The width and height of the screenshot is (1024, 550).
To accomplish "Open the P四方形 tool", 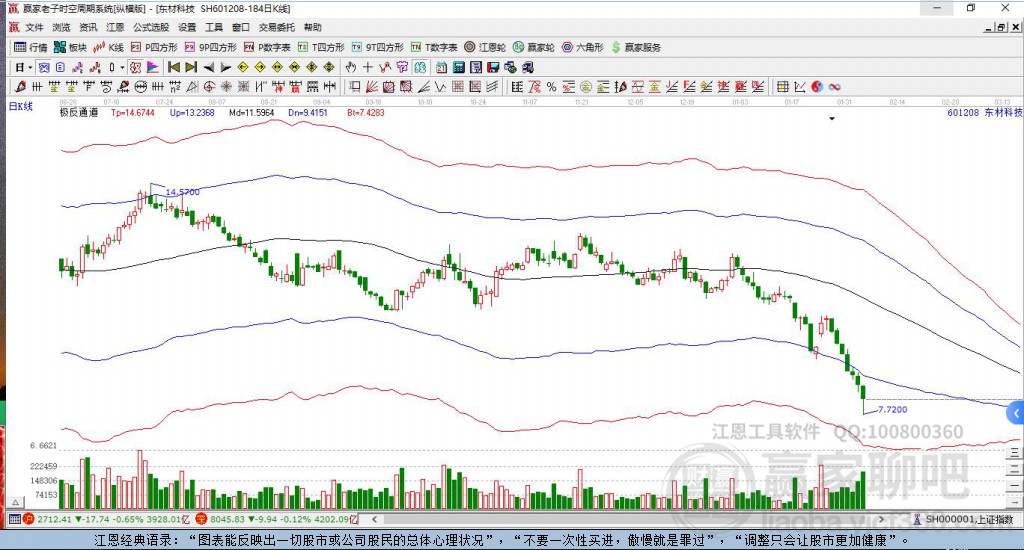I will pos(154,47).
